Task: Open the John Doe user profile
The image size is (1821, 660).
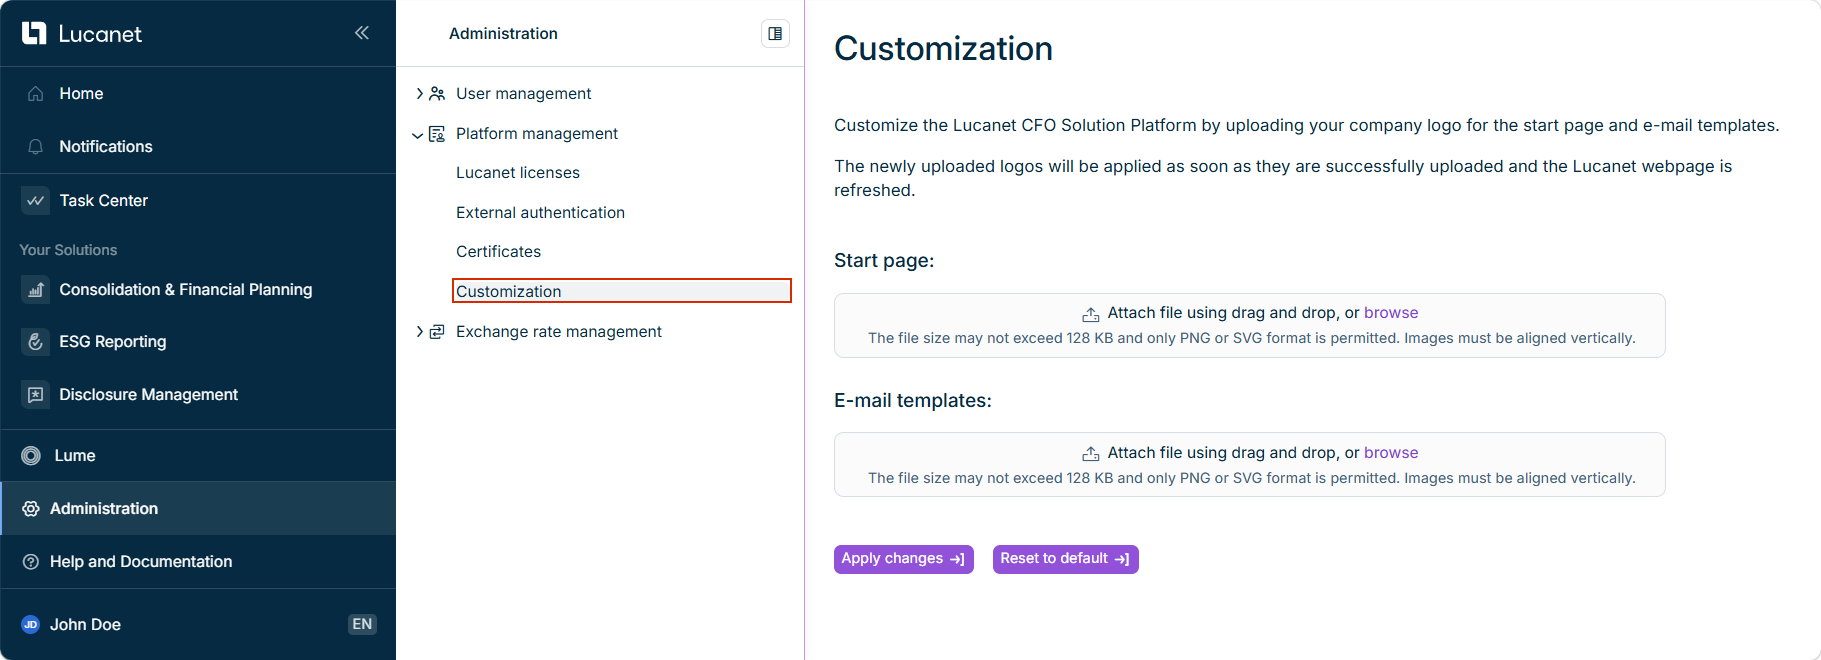Action: click(x=85, y=625)
